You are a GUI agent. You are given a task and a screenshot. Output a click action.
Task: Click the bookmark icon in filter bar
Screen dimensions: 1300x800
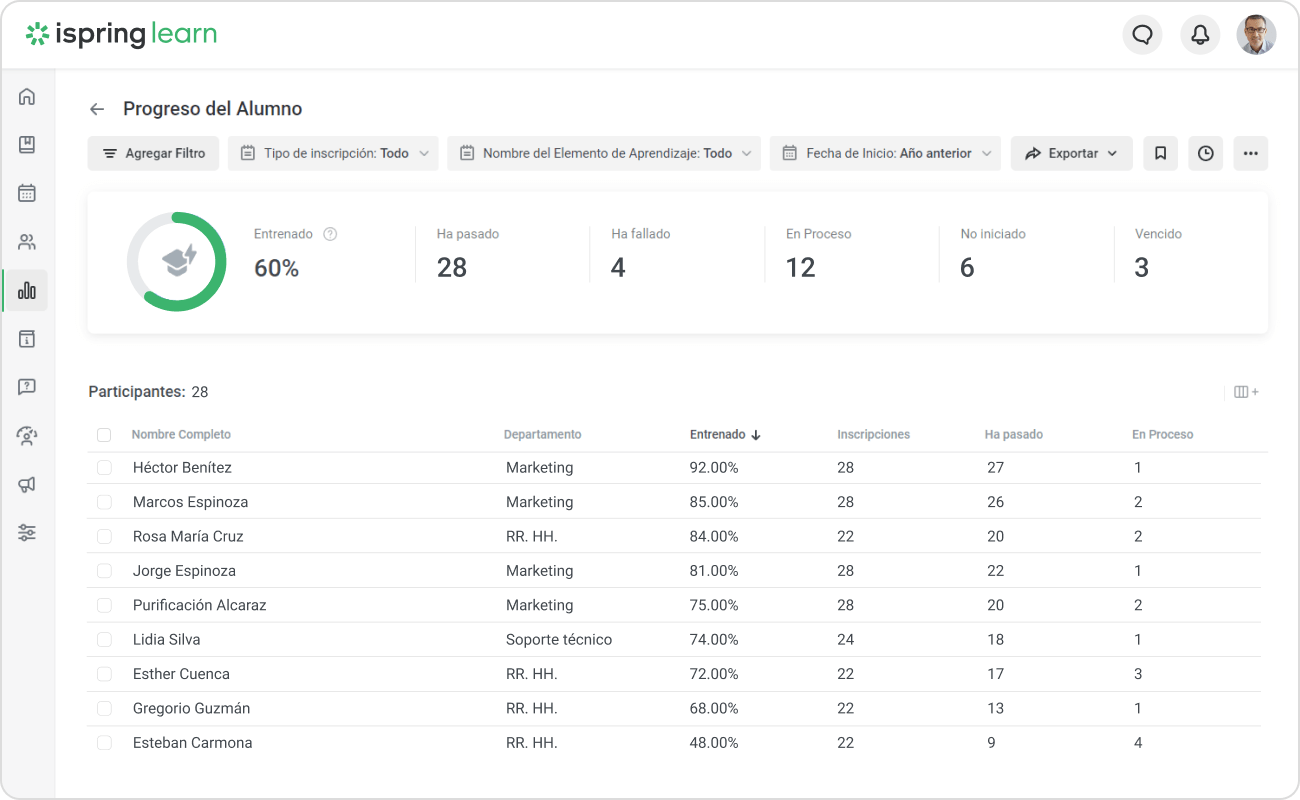[x=1160, y=153]
